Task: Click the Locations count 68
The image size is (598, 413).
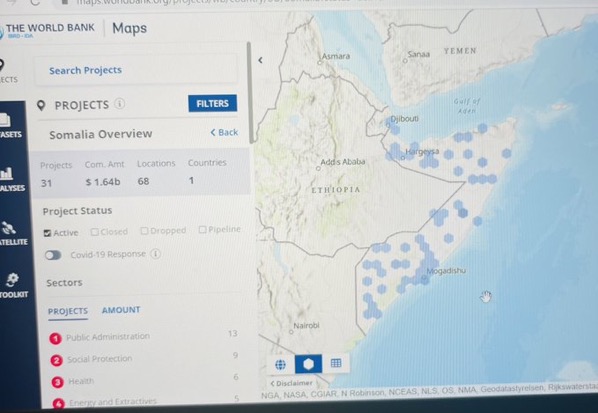Action: pos(143,181)
